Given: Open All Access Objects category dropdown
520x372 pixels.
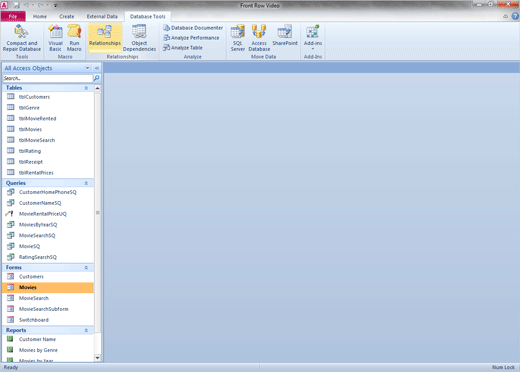Looking at the screenshot, I should click(x=87, y=68).
